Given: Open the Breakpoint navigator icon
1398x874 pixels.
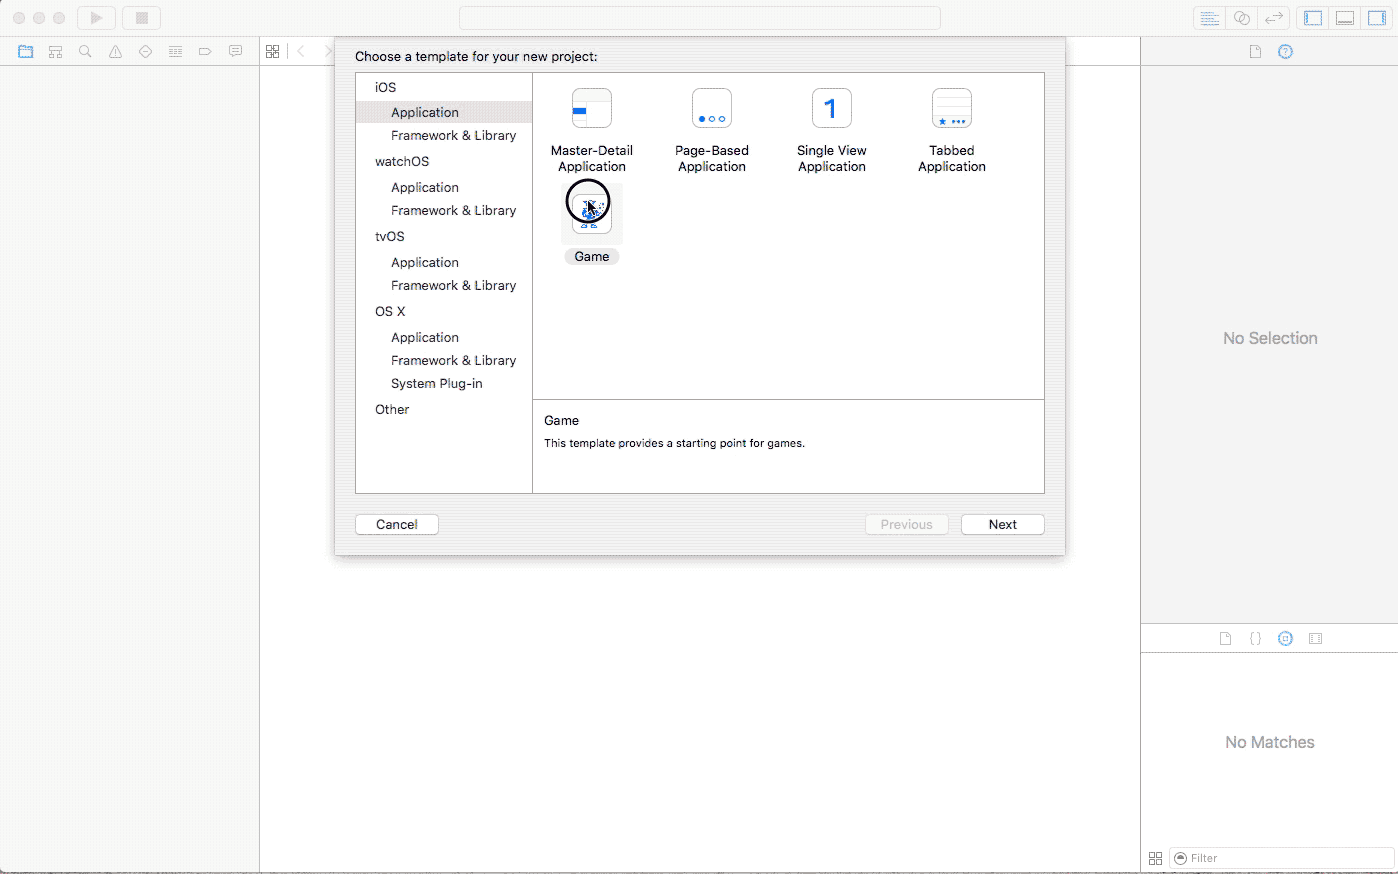Looking at the screenshot, I should tap(205, 51).
